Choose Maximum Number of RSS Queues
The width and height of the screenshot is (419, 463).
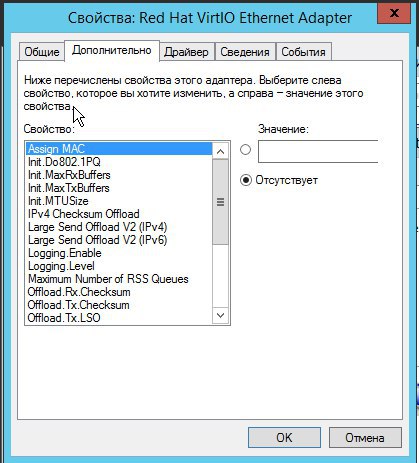(x=119, y=279)
